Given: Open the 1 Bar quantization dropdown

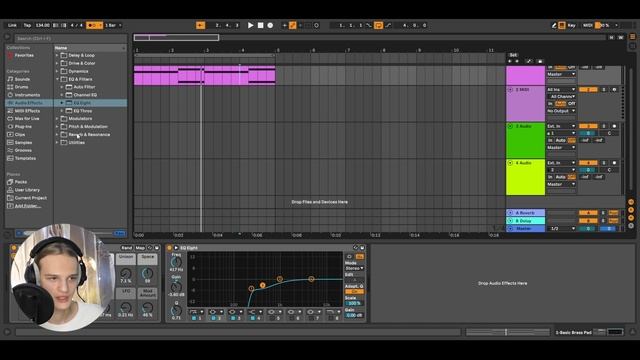Looking at the screenshot, I should [x=113, y=25].
